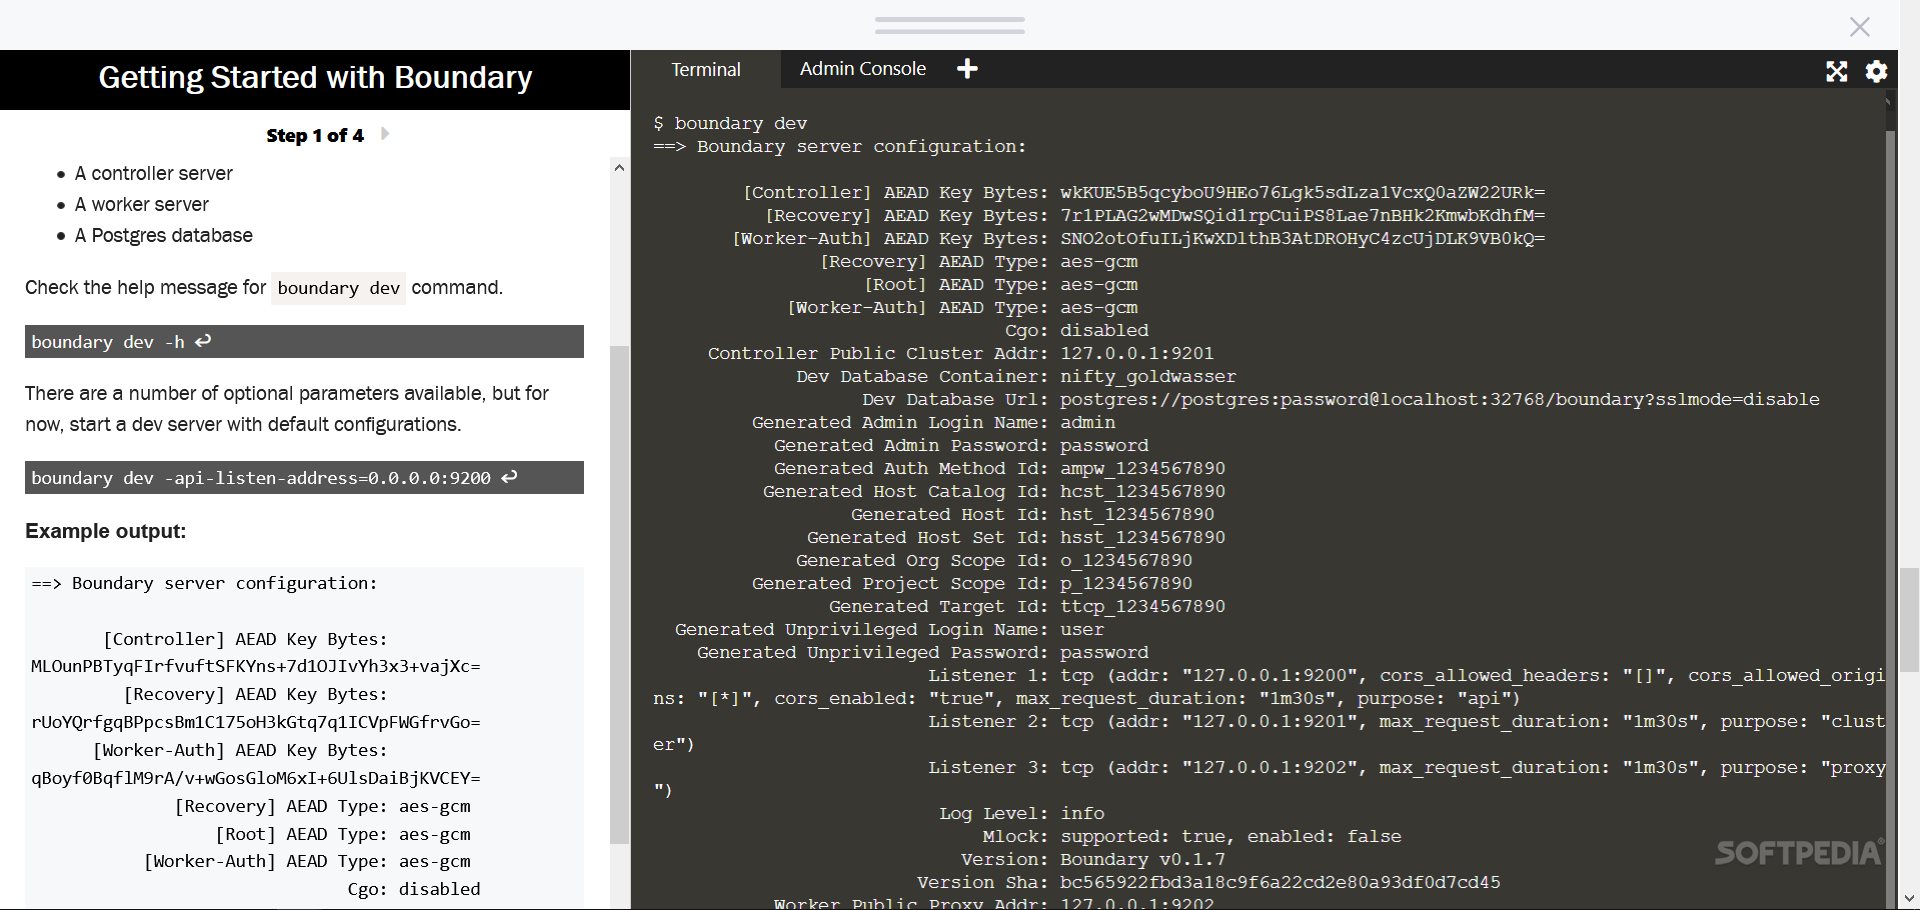Viewport: 1920px width, 910px height.
Task: Click the 'Example output:' heading
Action: point(106,531)
